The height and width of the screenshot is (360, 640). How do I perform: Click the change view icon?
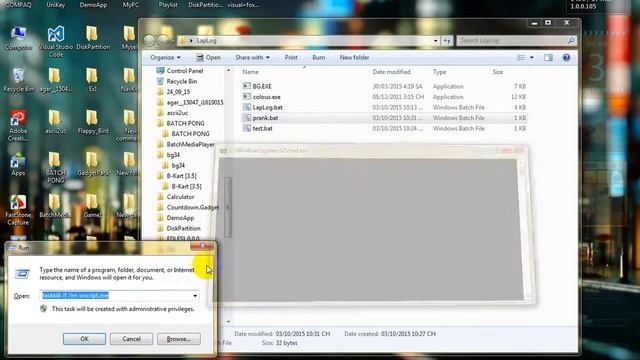coord(521,58)
